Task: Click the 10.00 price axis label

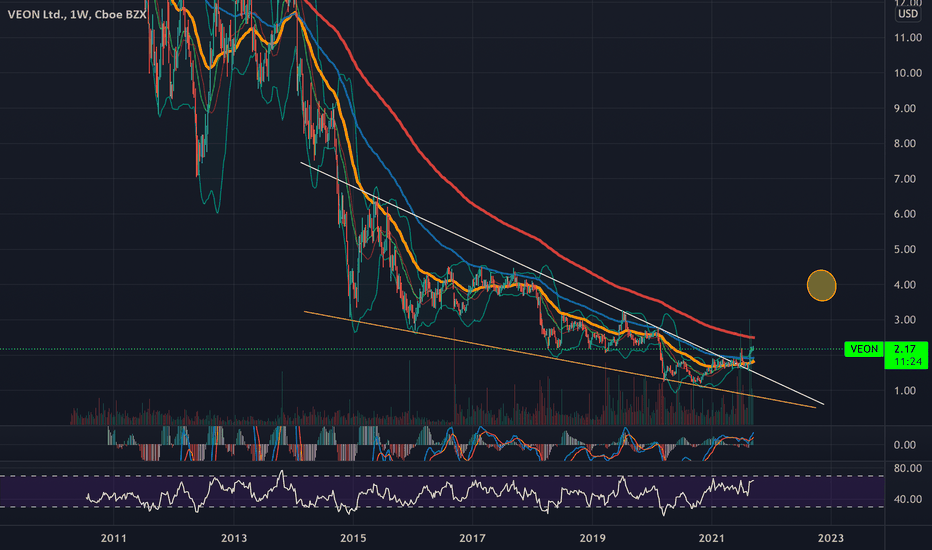Action: click(x=908, y=73)
